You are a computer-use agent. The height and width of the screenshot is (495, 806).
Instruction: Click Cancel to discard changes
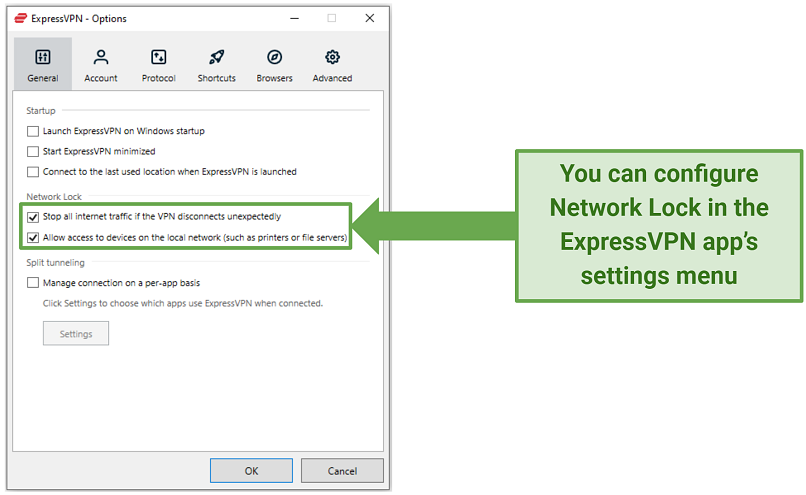coord(342,470)
